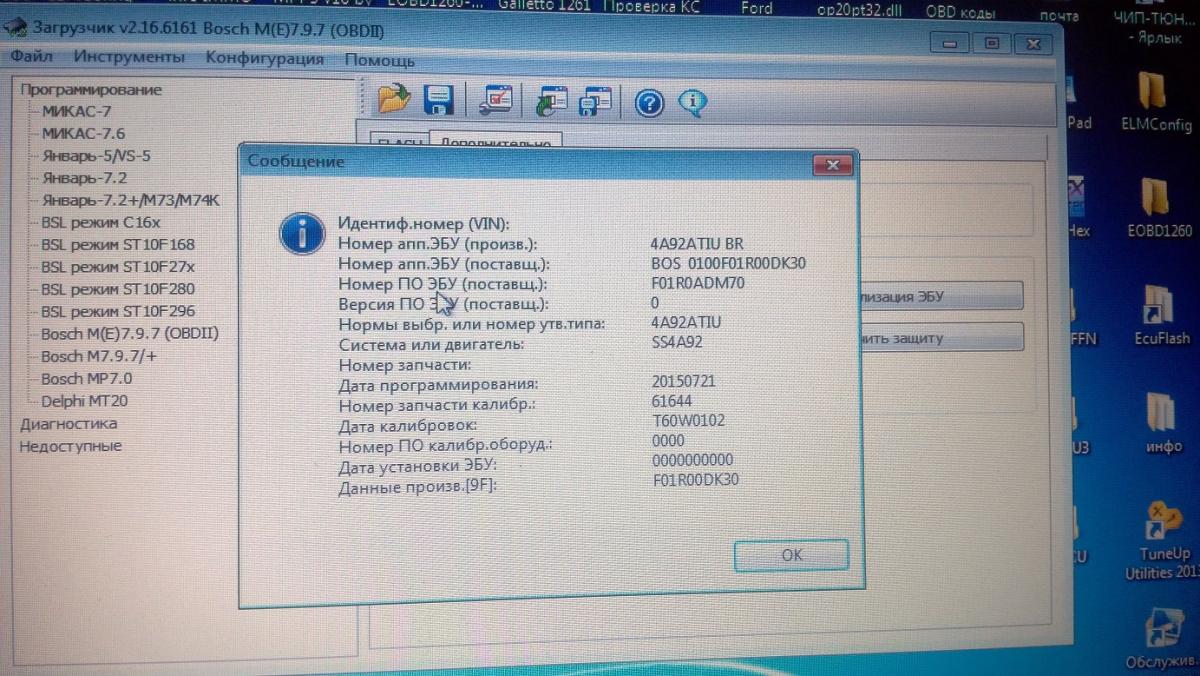Select the Недоступные tree node

(x=70, y=446)
